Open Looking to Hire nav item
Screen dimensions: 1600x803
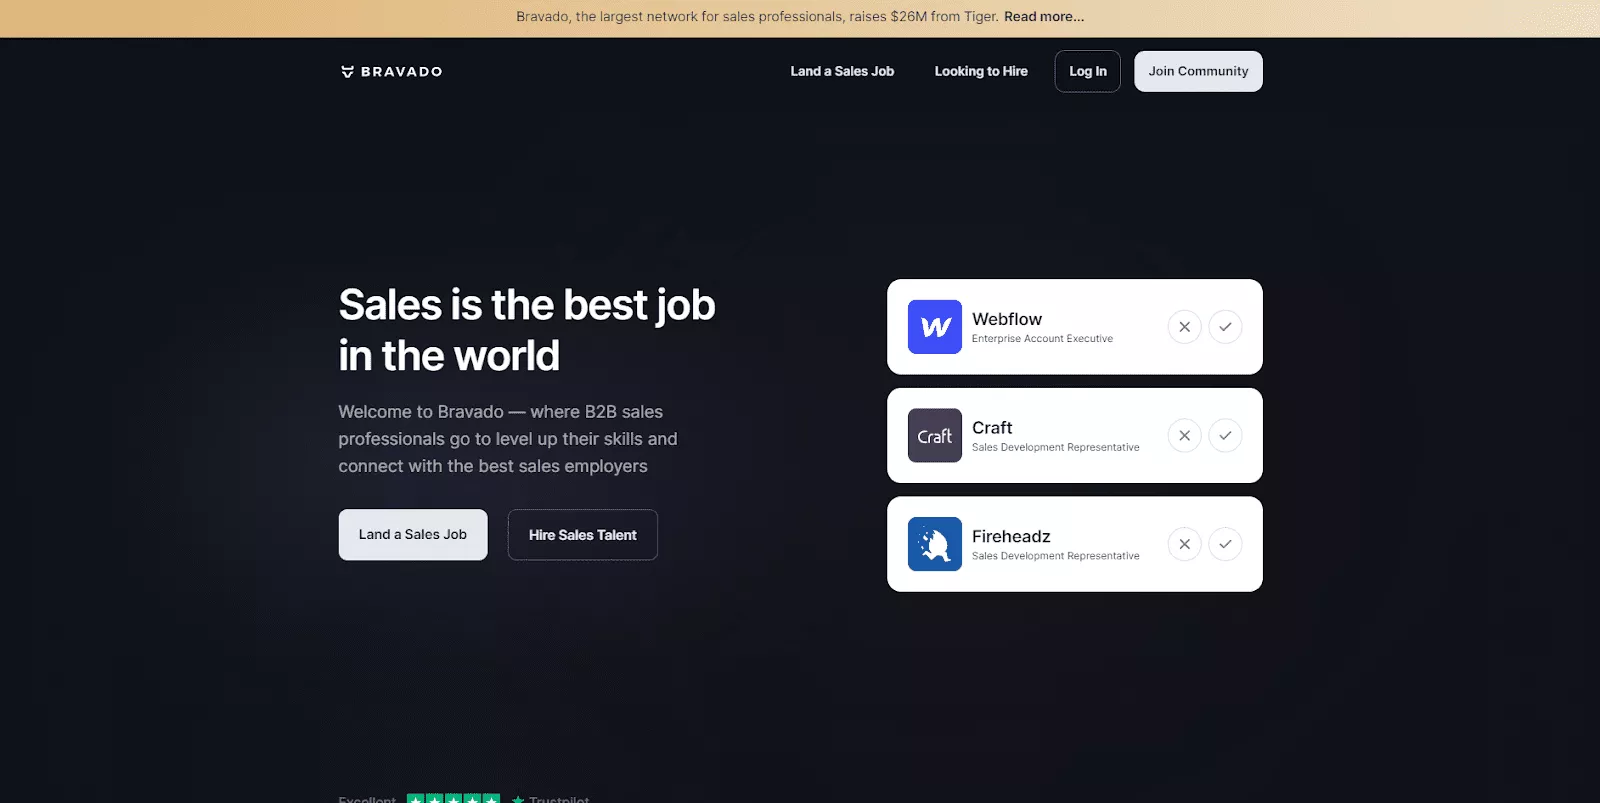[x=981, y=71]
